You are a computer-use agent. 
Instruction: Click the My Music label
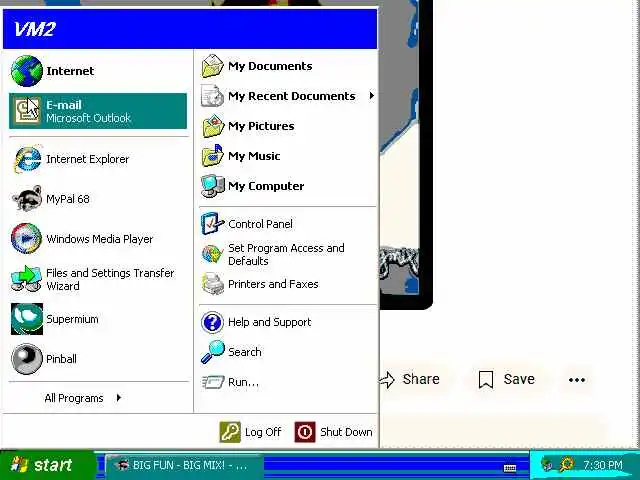click(254, 156)
